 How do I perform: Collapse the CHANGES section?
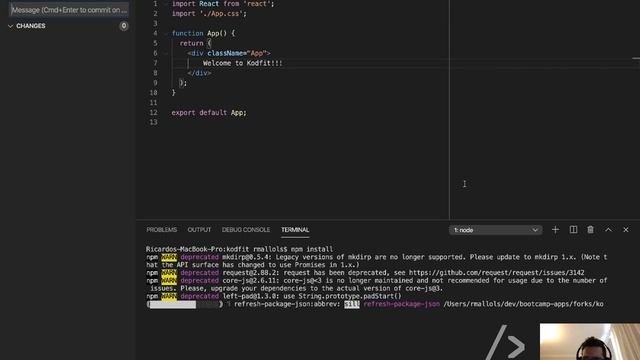click(27, 26)
